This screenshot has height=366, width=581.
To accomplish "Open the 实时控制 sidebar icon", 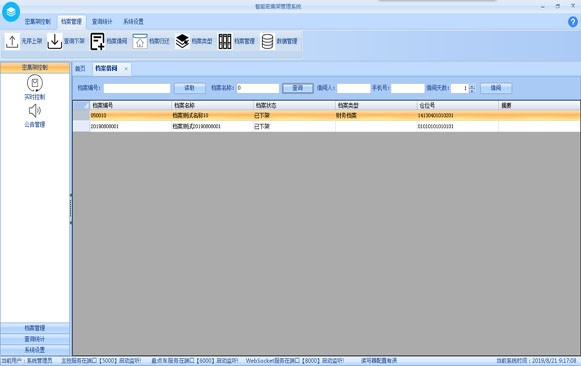I will pyautogui.click(x=35, y=83).
